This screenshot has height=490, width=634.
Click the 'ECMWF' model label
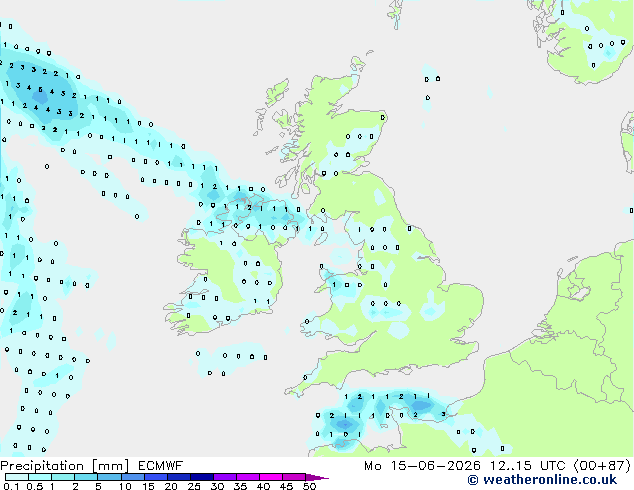pos(161,466)
